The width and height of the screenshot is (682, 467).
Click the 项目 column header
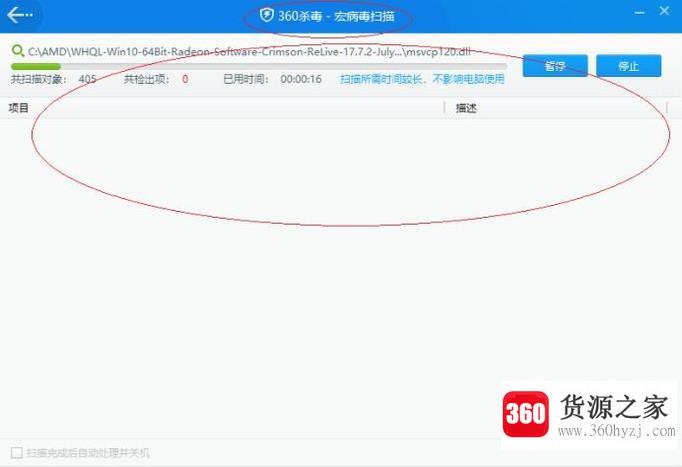click(x=19, y=108)
